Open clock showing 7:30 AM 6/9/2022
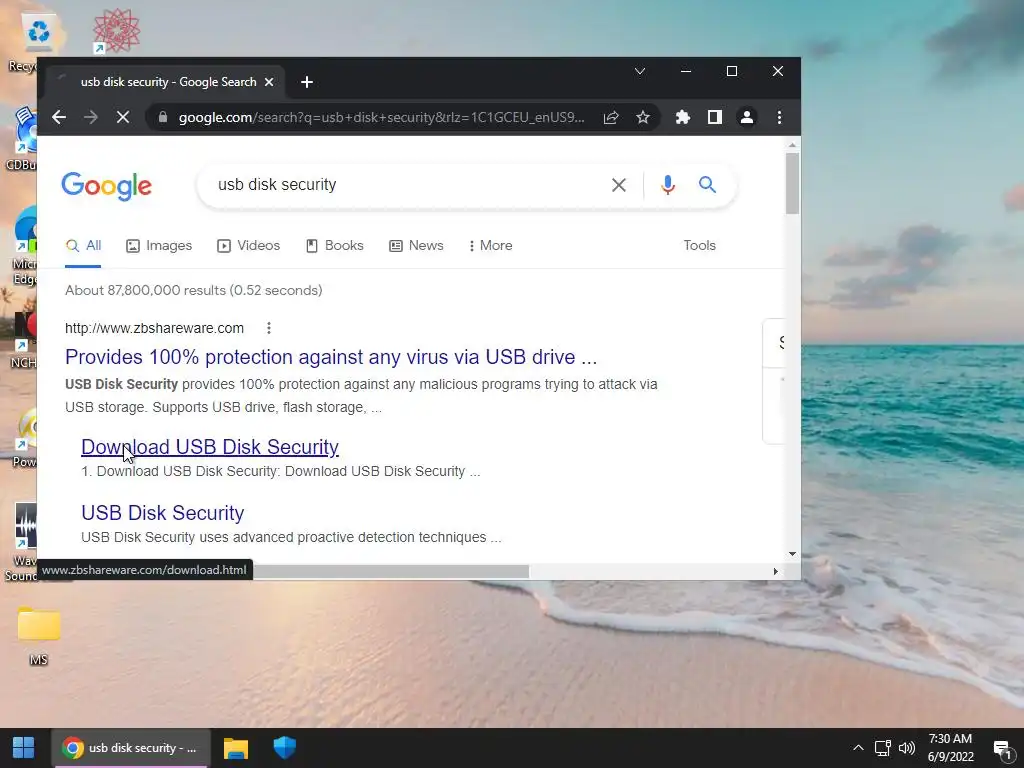Viewport: 1024px width, 768px height. coord(950,748)
